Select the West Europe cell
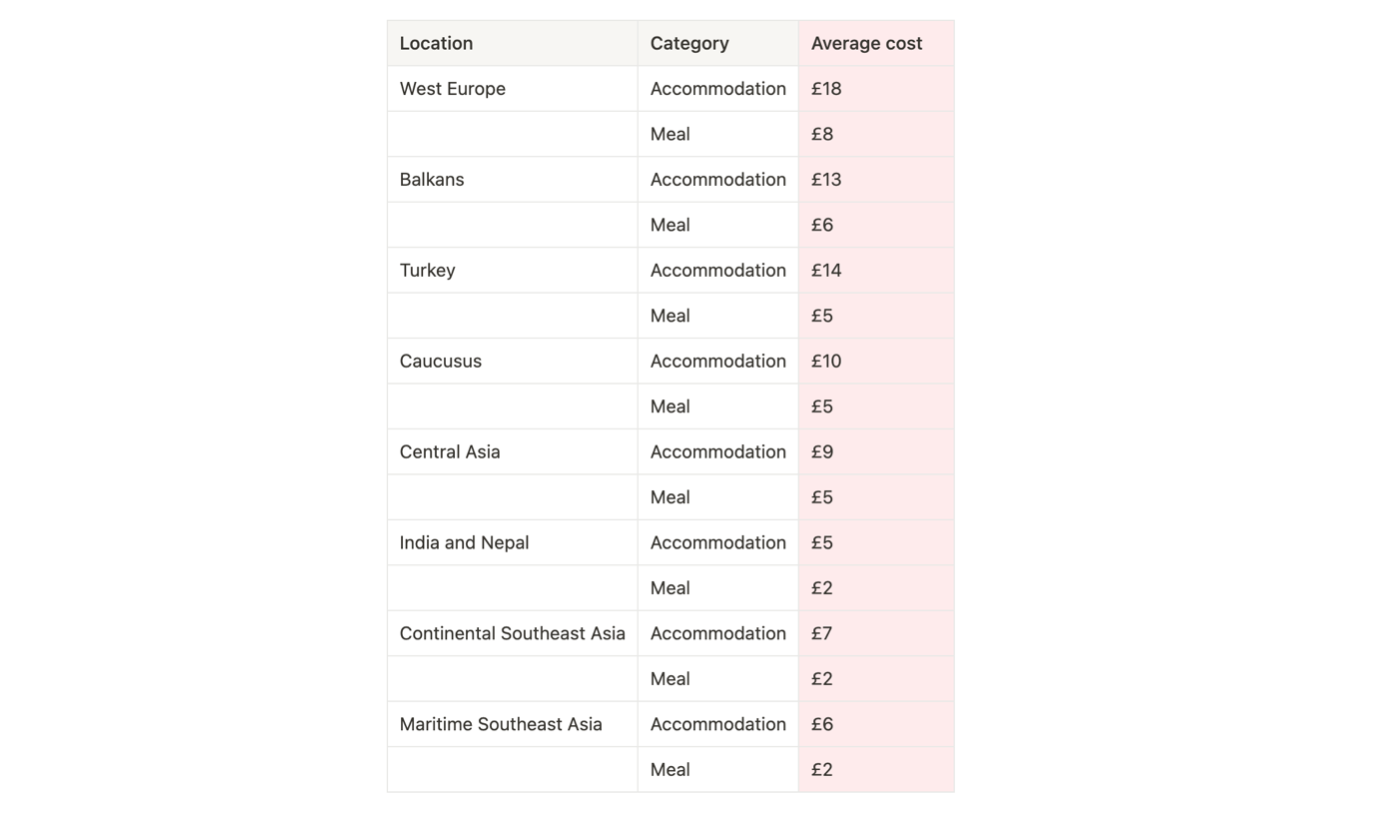Viewport: 1396px width, 824px height. click(x=512, y=89)
